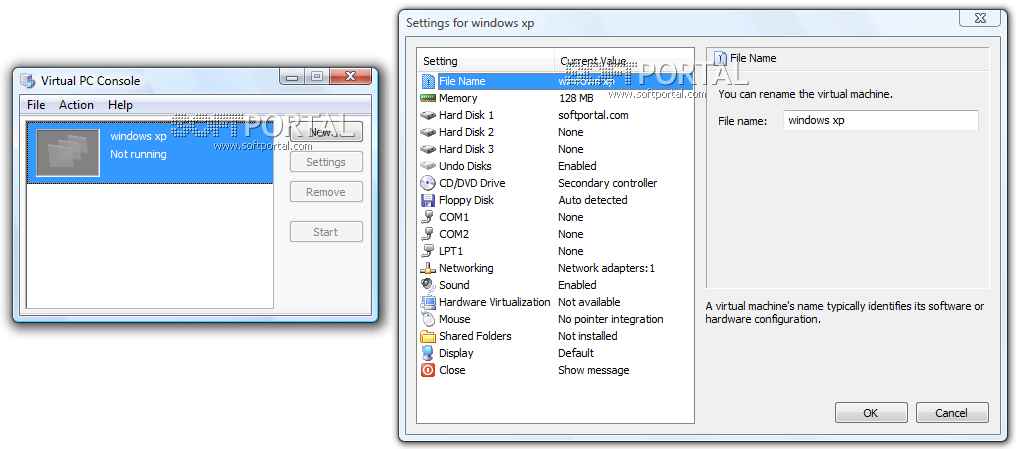Click the Virtual PC Console title icon
1024x449 pixels.
(27, 81)
